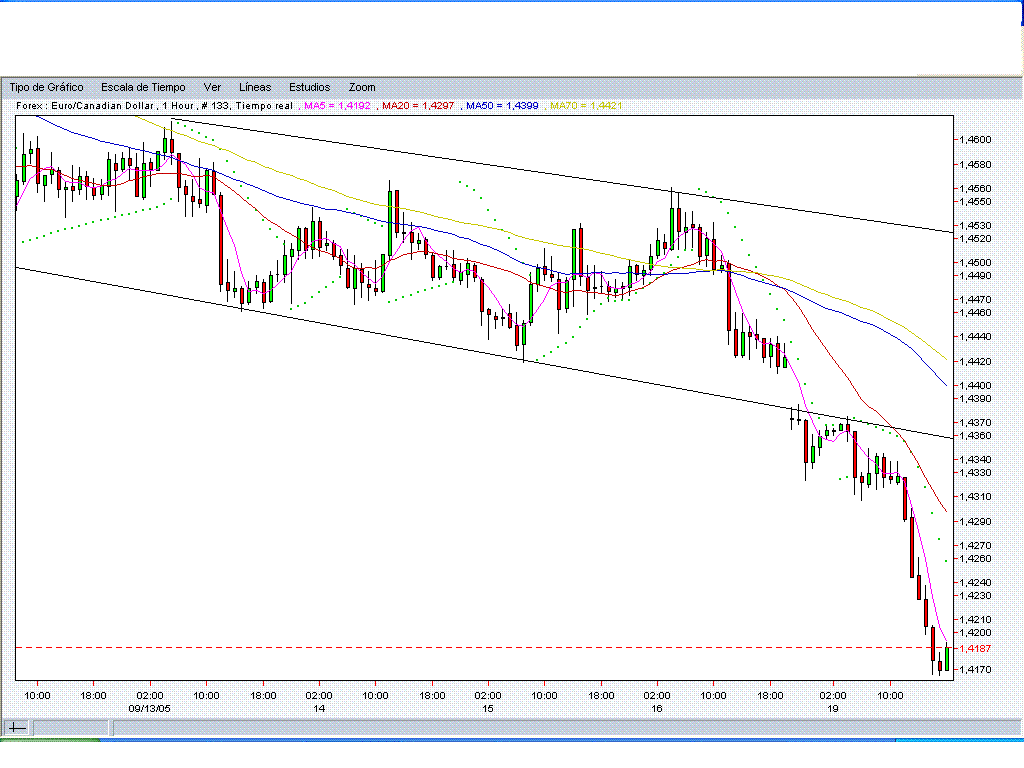This screenshot has width=1024, height=768.
Task: Open the Ver menu
Action: (x=212, y=88)
